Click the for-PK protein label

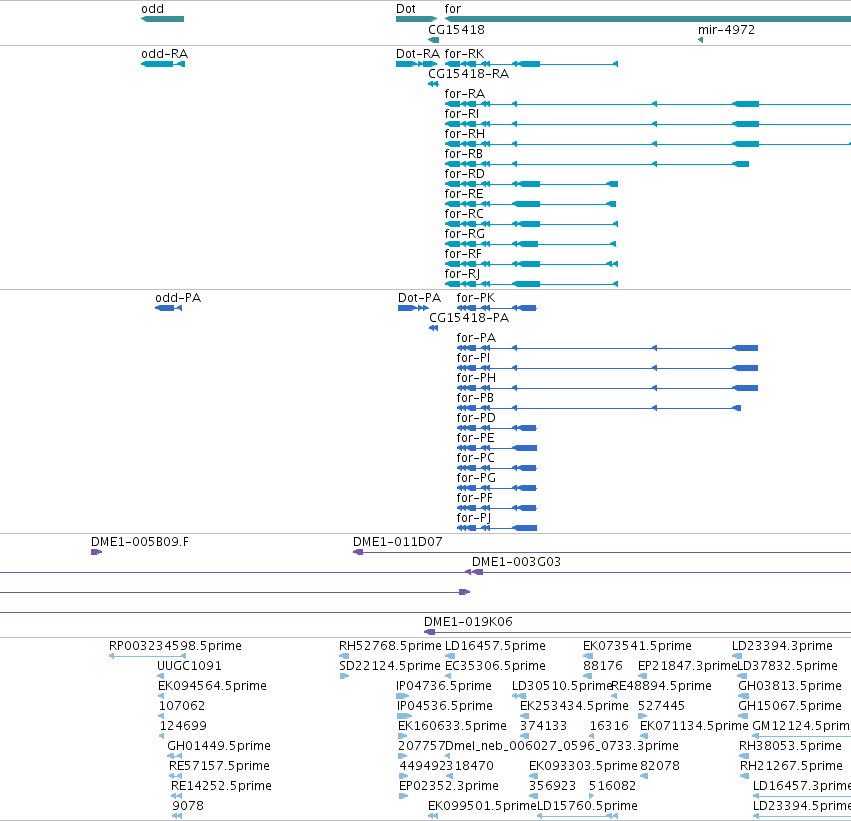(x=475, y=298)
